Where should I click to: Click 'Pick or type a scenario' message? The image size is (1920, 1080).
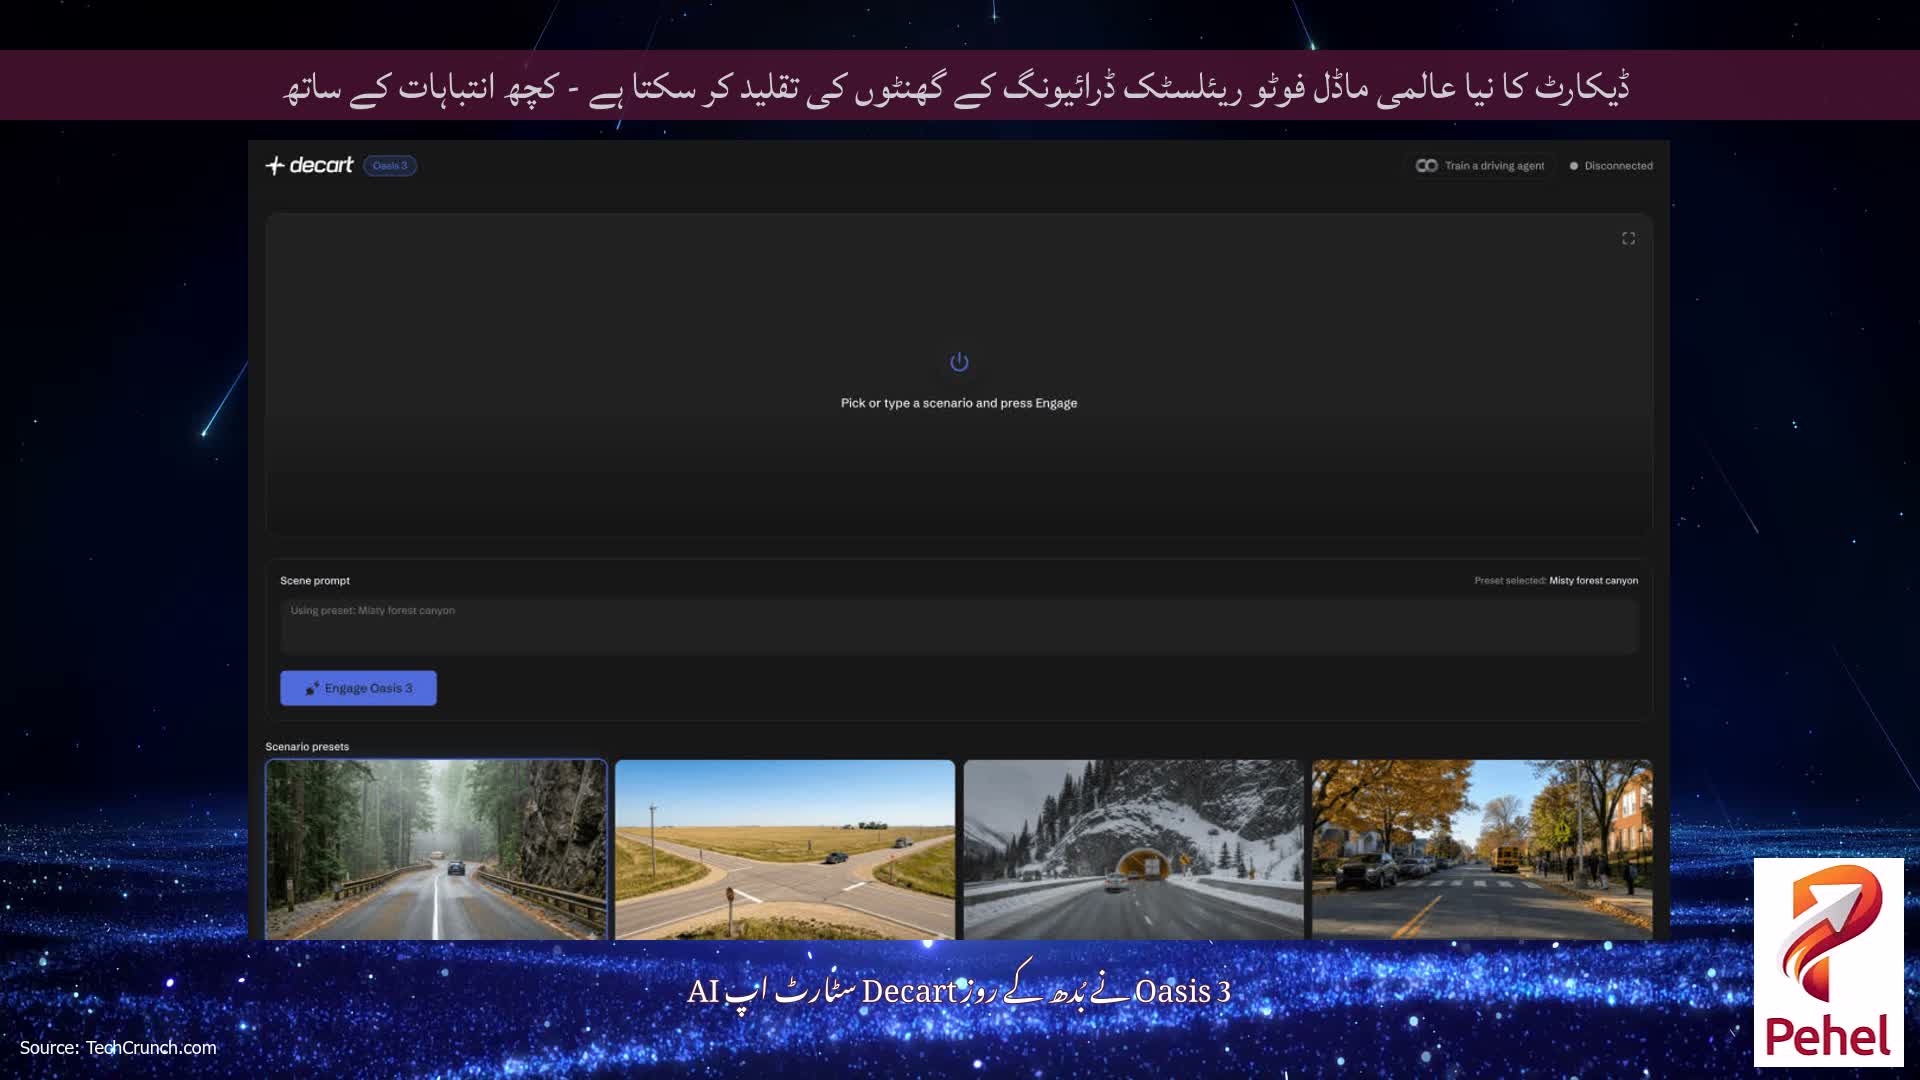(959, 403)
